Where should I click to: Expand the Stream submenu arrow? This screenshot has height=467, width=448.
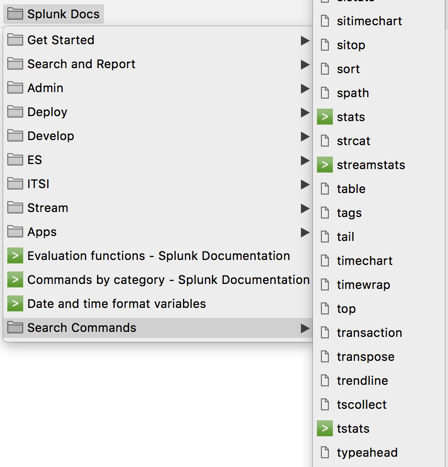305,208
